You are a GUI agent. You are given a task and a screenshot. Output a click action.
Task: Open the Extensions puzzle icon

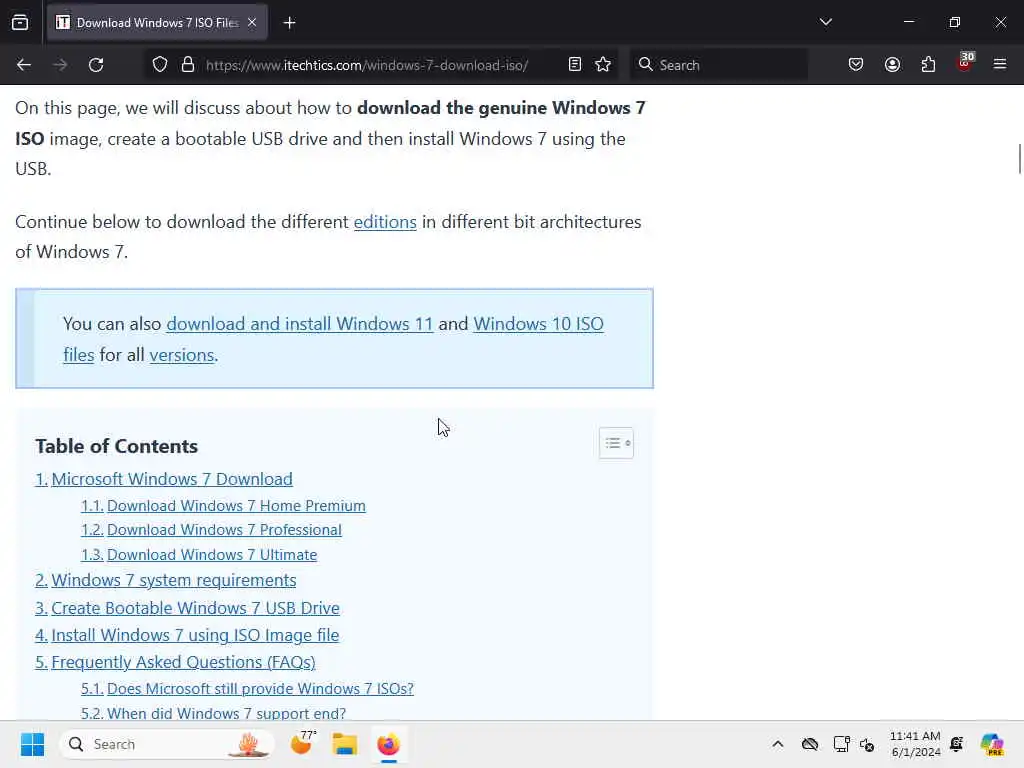coord(928,64)
